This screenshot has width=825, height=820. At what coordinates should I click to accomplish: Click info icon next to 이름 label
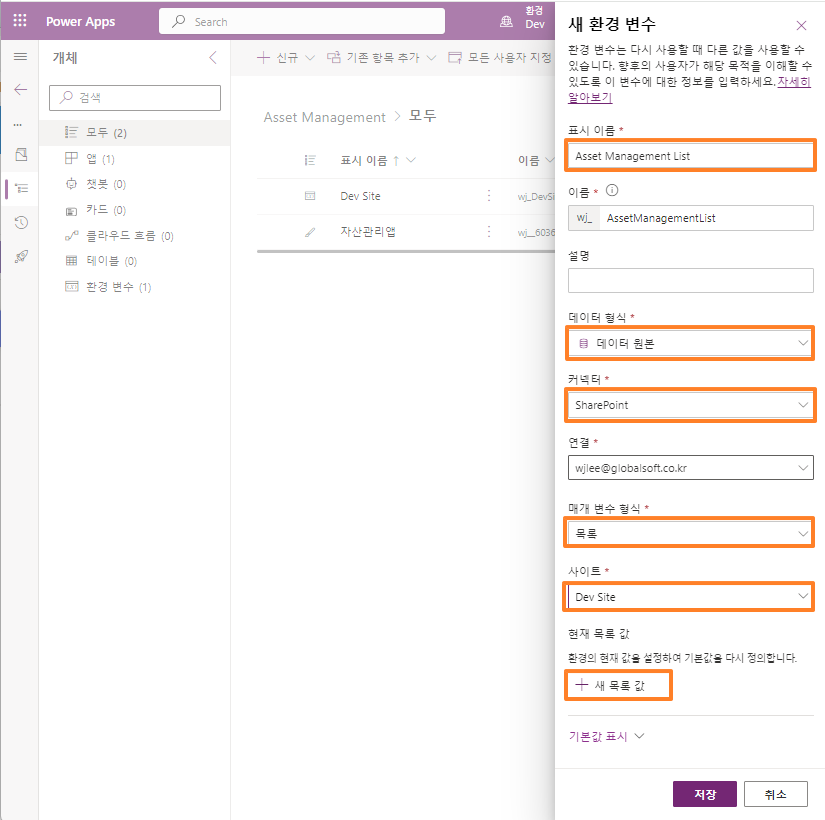click(x=612, y=191)
